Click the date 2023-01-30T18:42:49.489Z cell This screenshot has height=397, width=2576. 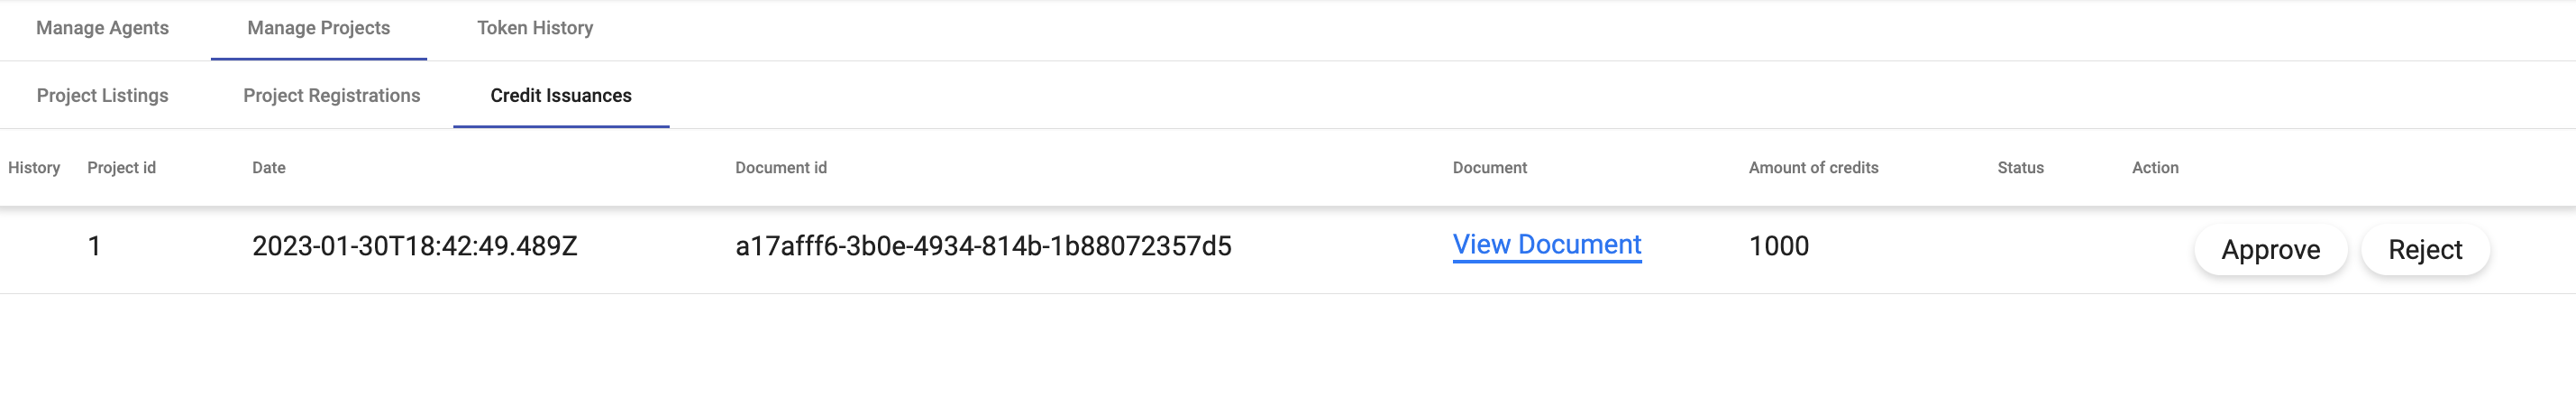[x=414, y=246]
